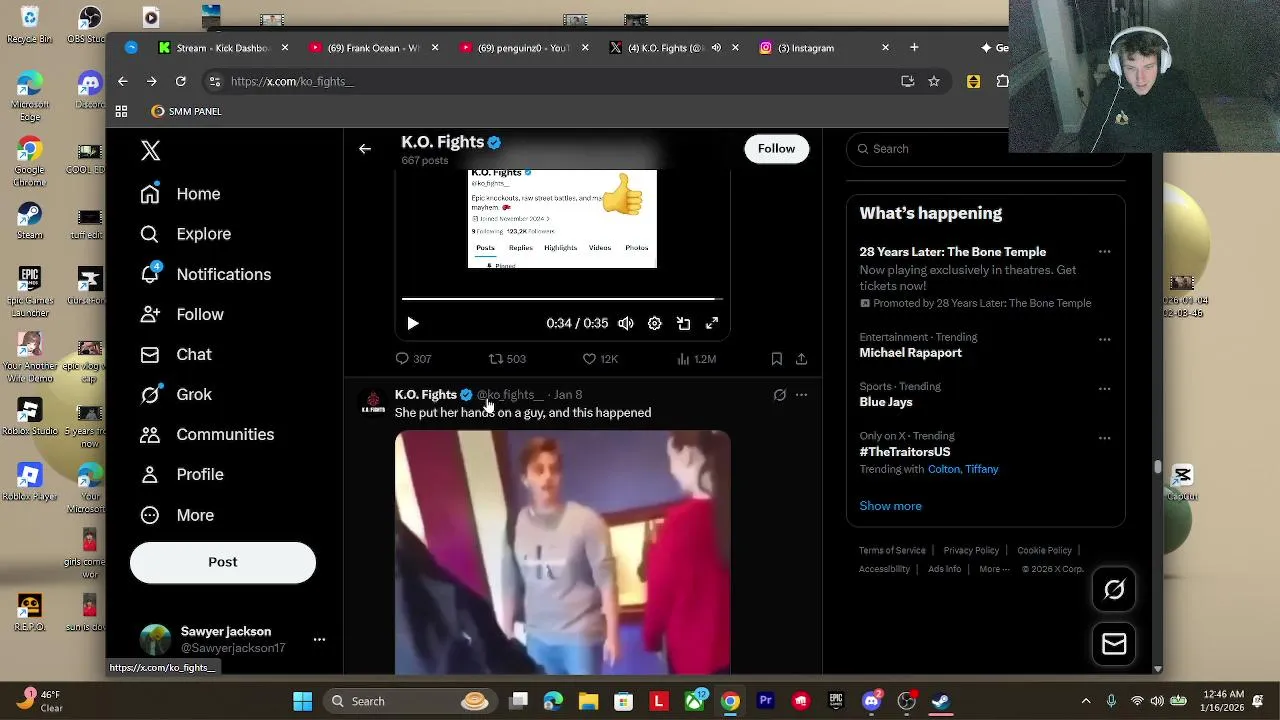This screenshot has width=1280, height=720.
Task: Open replies with 307 comments
Action: (414, 359)
